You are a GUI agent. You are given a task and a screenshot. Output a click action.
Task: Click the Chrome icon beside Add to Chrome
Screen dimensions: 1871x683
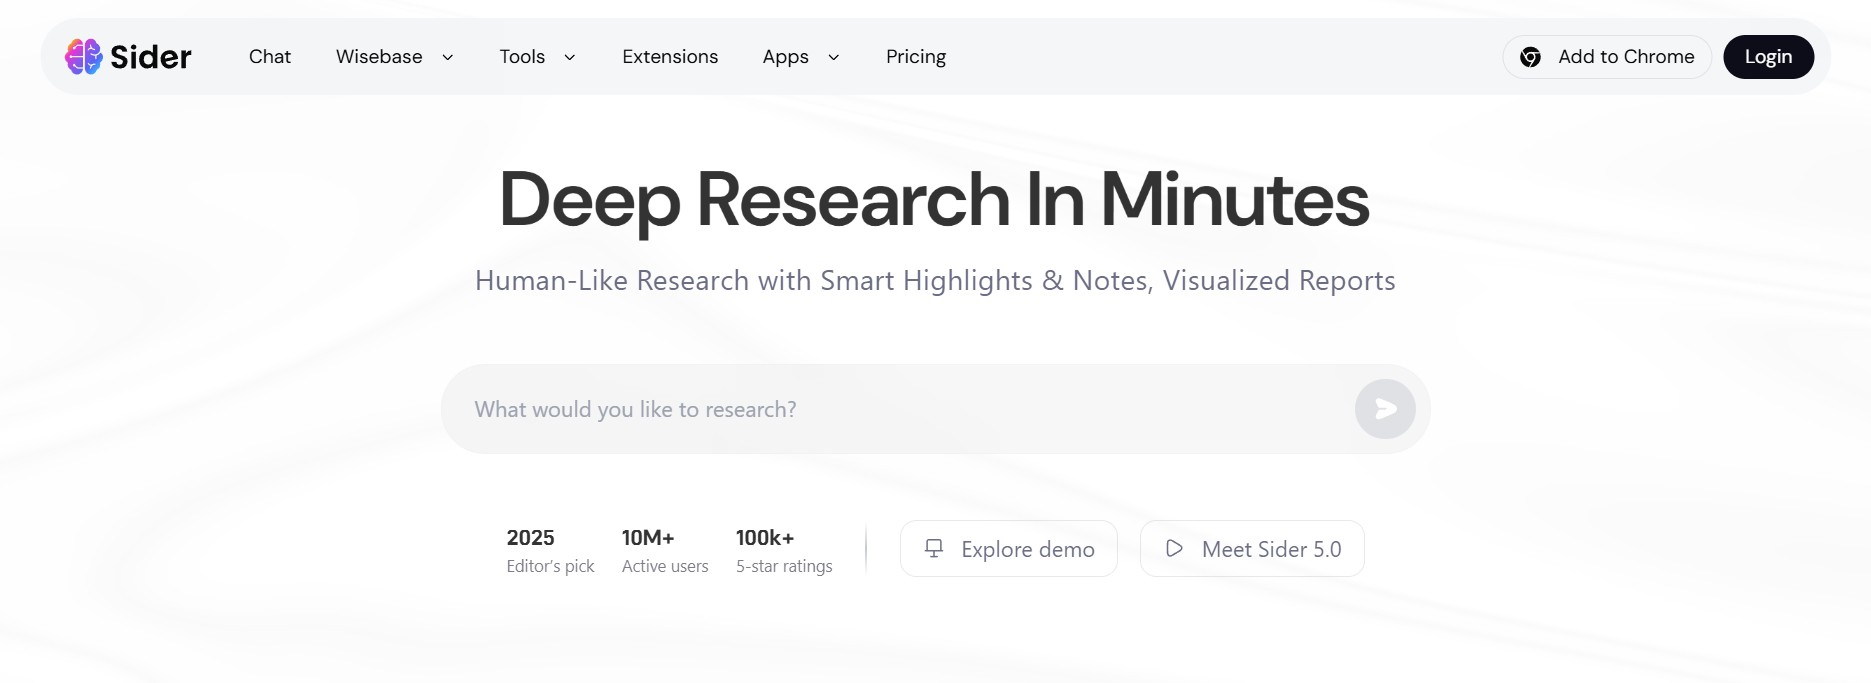tap(1530, 57)
